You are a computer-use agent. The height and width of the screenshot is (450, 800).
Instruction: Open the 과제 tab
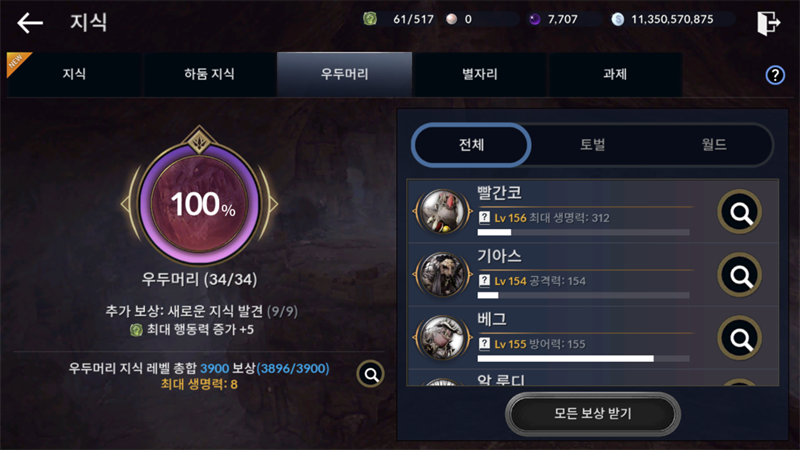coord(615,74)
